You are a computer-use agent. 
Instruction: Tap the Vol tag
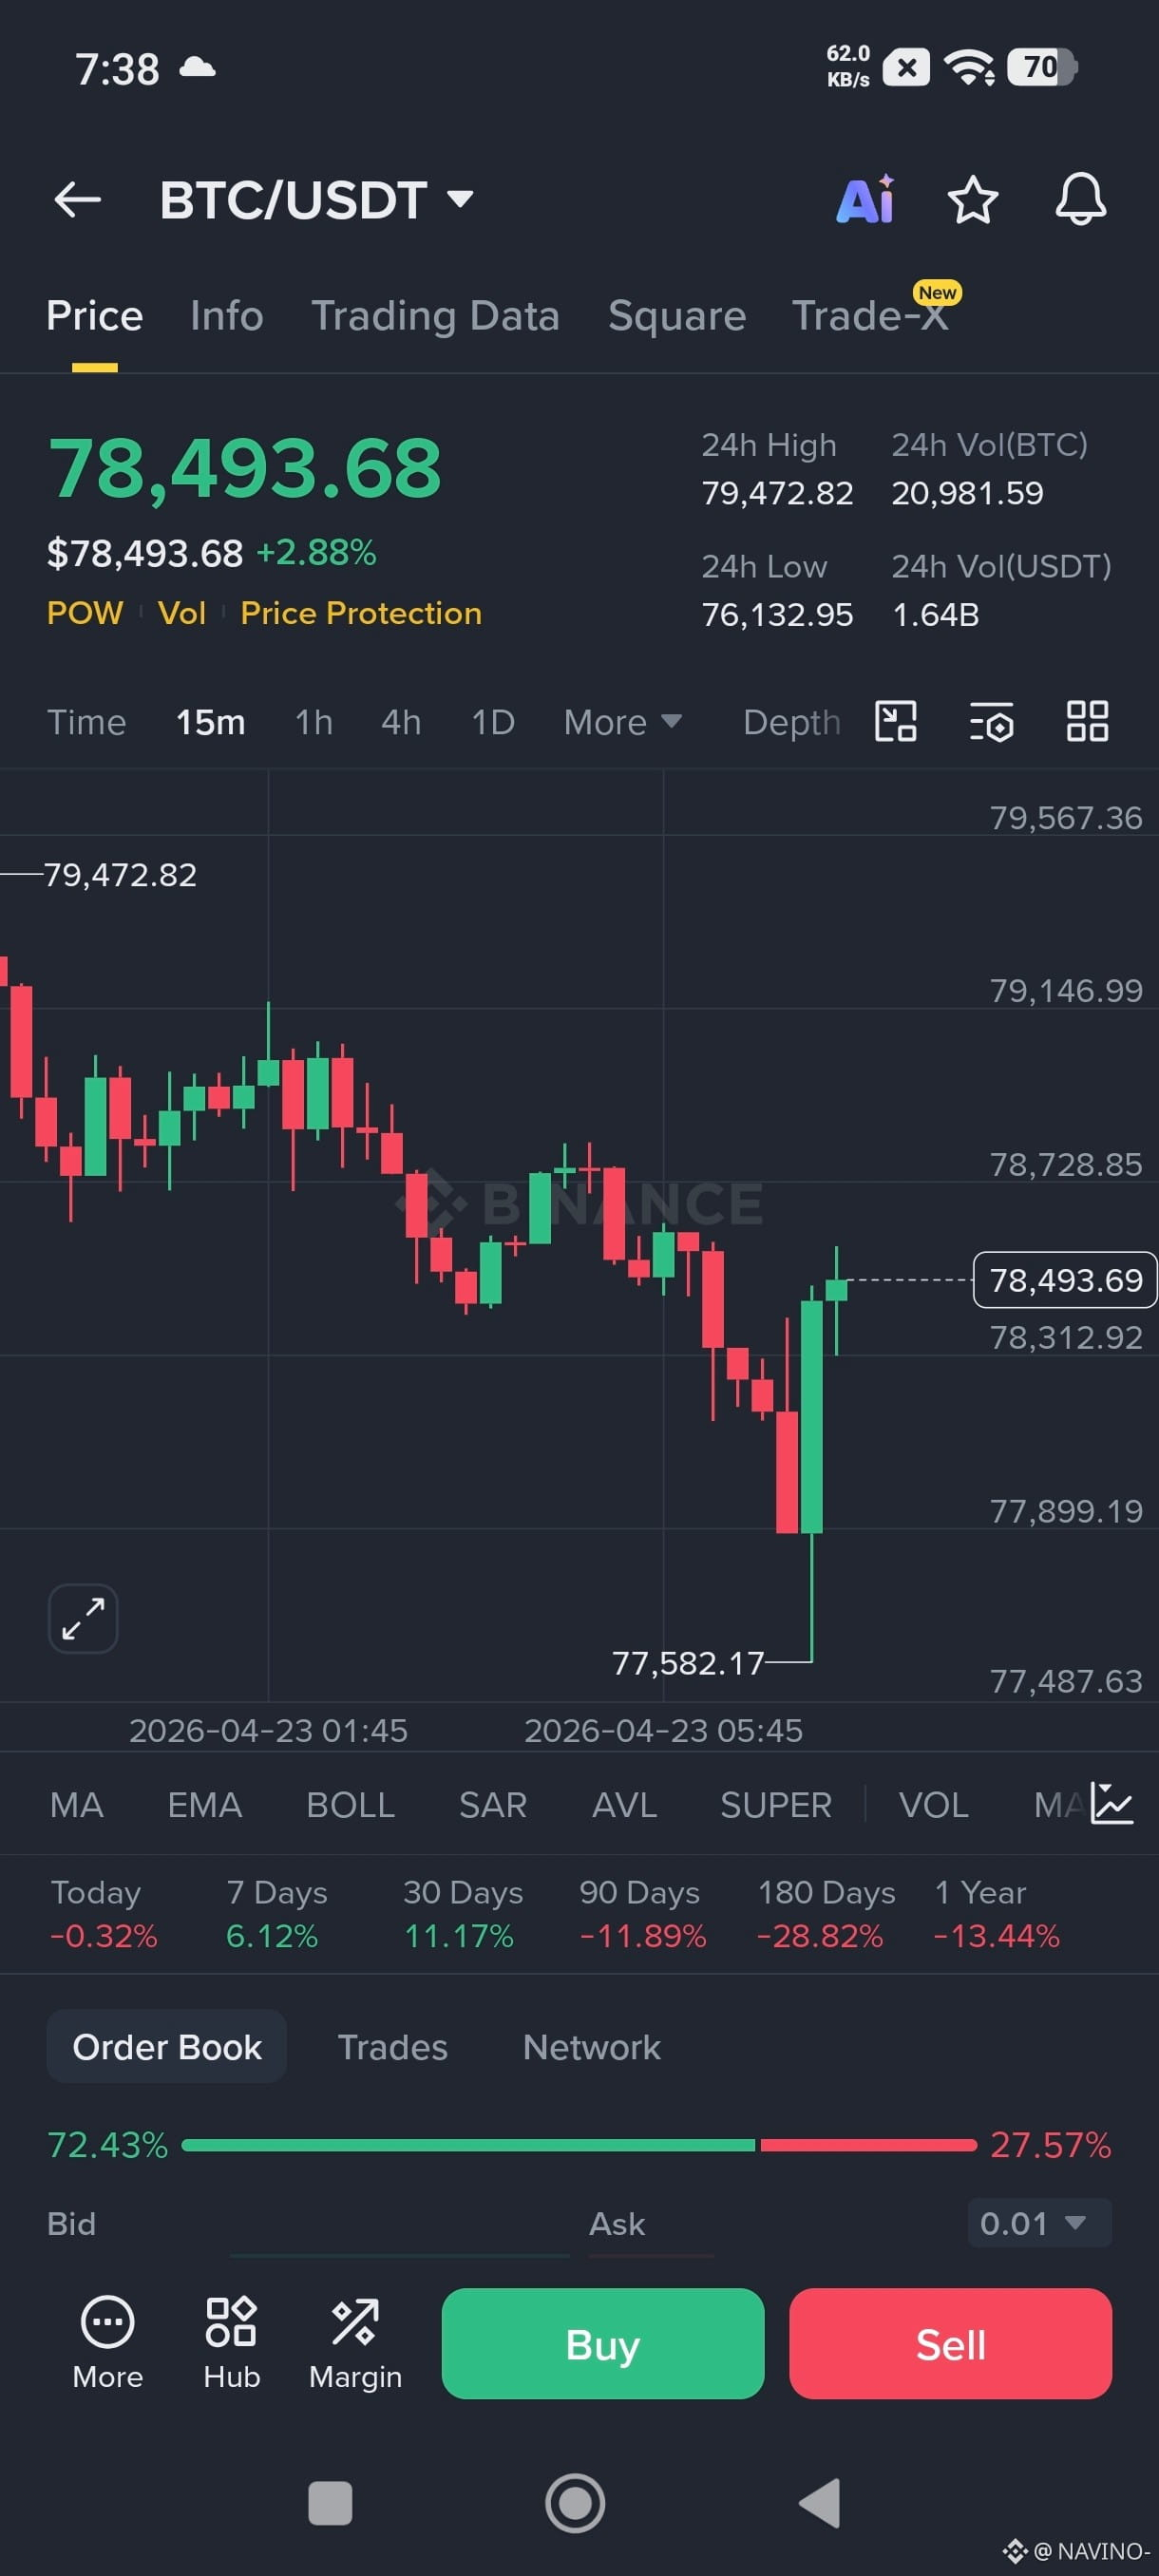click(x=182, y=613)
